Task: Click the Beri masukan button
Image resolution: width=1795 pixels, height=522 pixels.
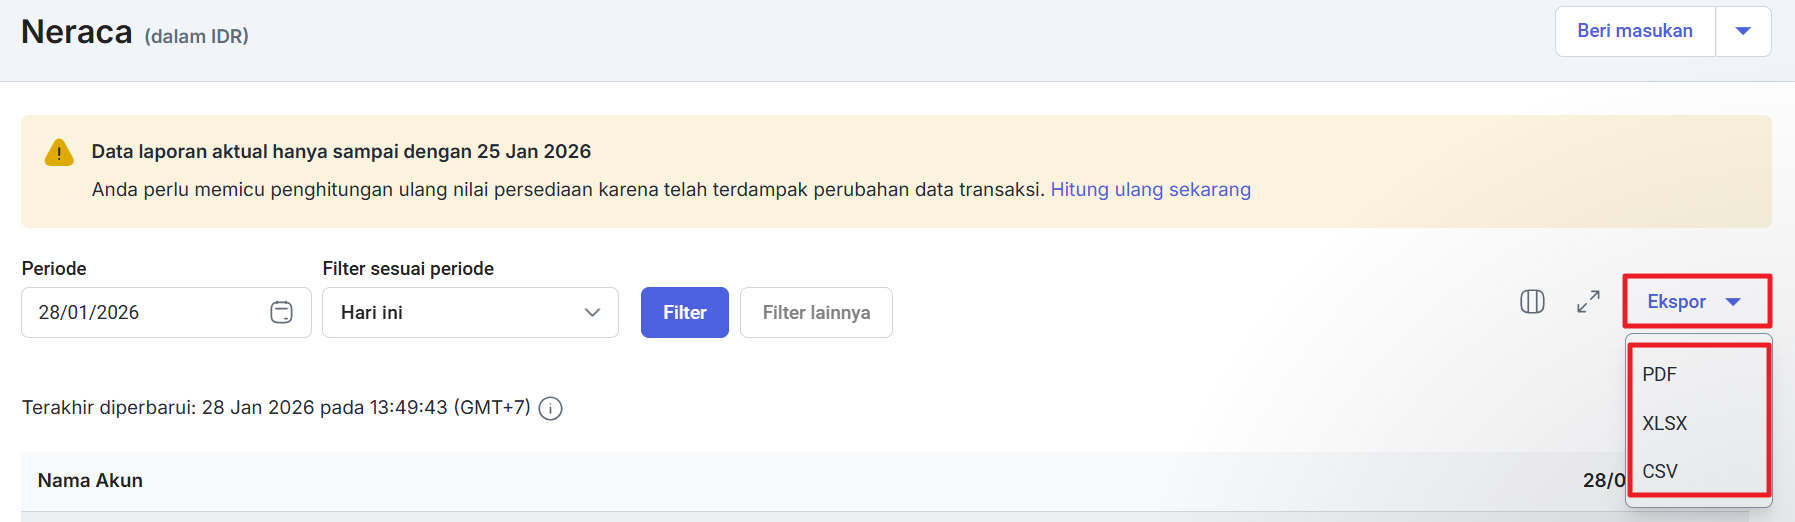Action: pyautogui.click(x=1634, y=31)
